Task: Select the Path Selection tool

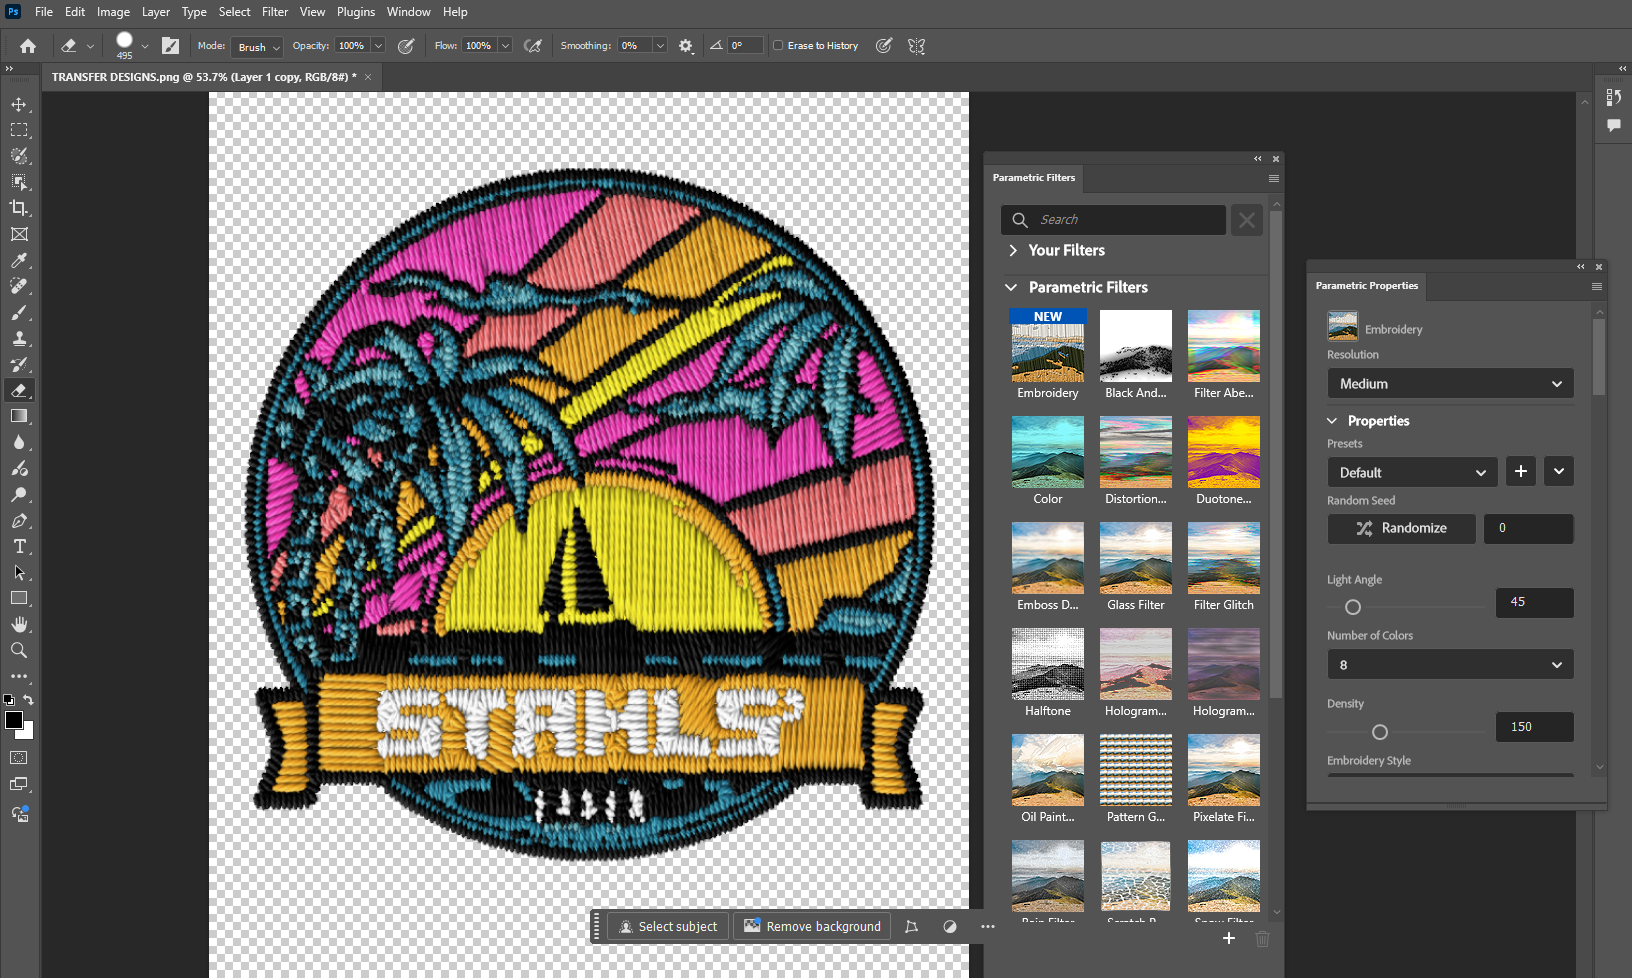Action: [x=19, y=572]
